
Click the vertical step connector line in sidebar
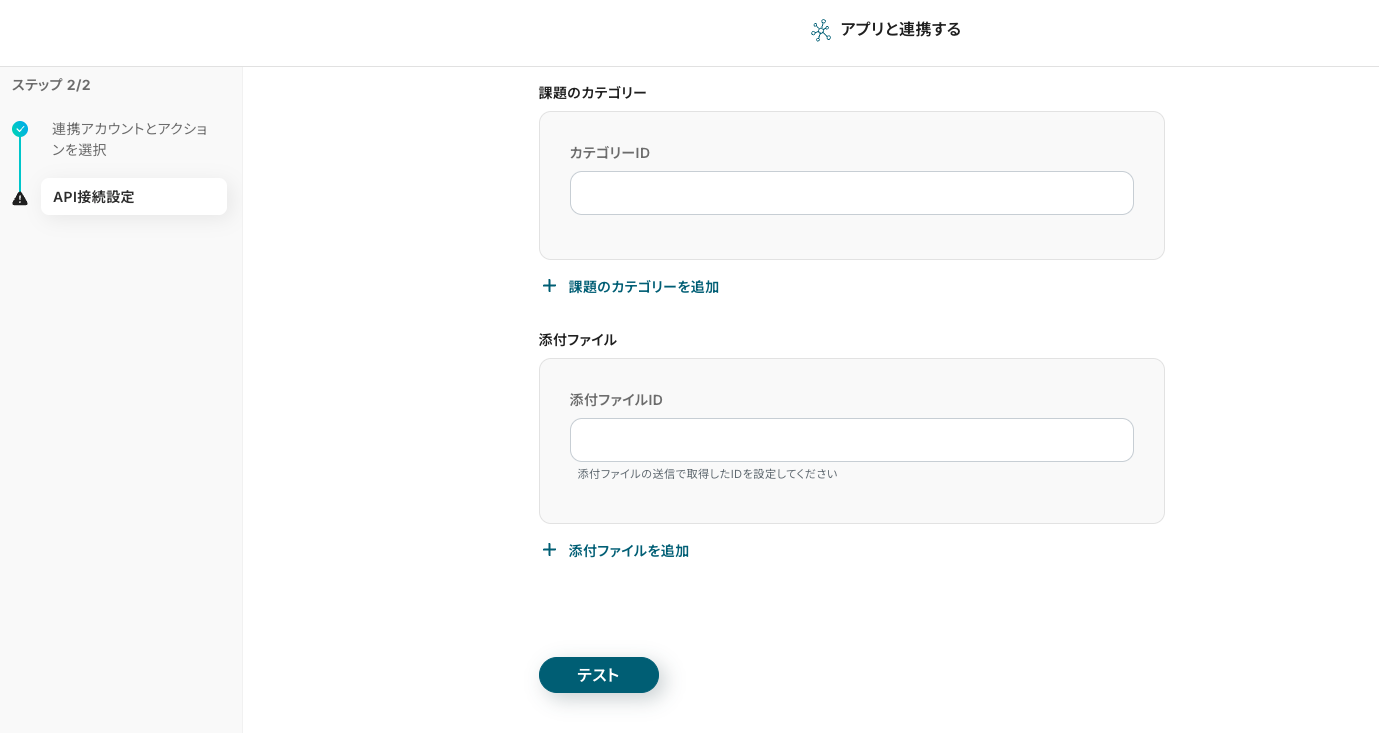click(20, 164)
